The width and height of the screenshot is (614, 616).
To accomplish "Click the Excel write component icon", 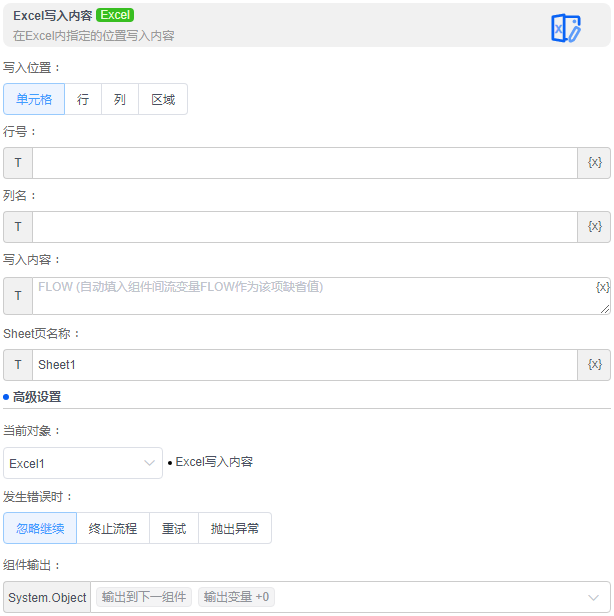I will [566, 28].
